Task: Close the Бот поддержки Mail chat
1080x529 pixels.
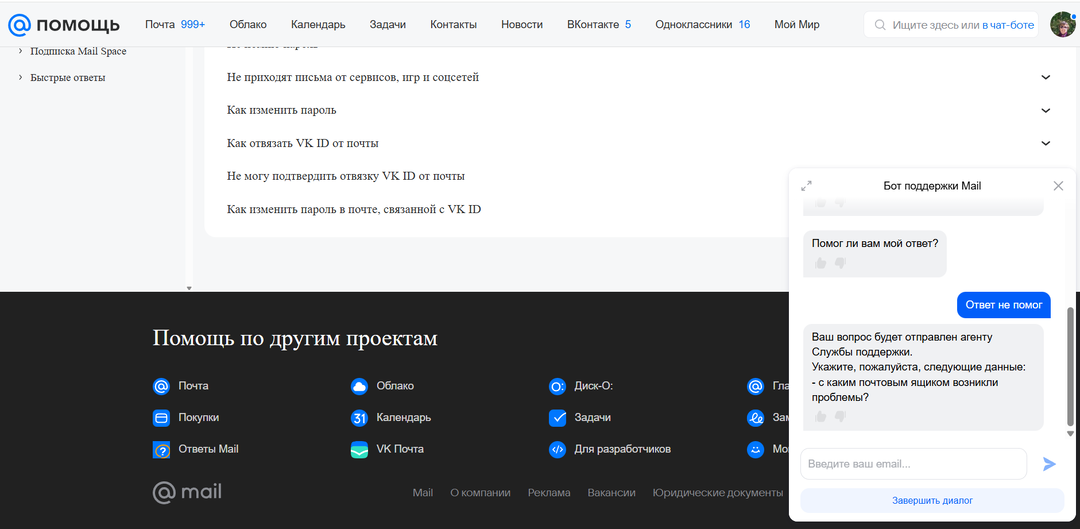Action: coord(1059,186)
